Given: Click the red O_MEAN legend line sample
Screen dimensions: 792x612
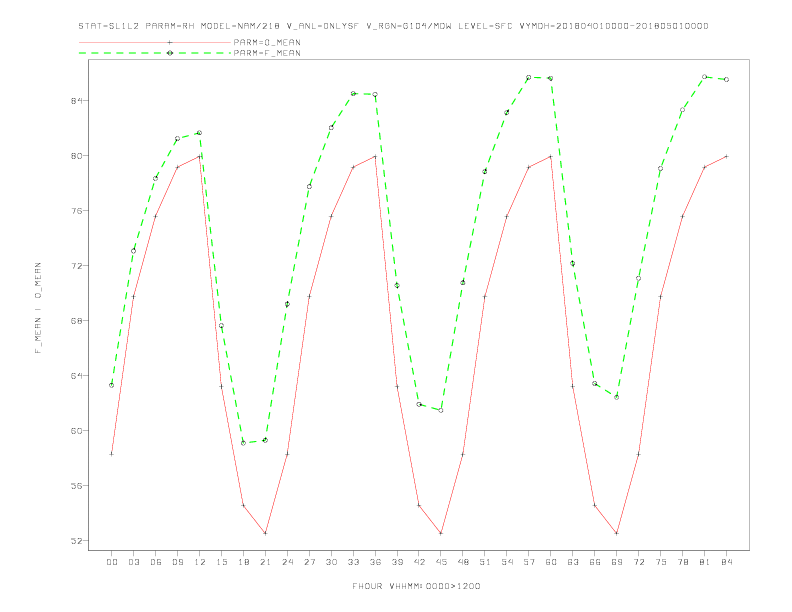Looking at the screenshot, I should (x=155, y=42).
